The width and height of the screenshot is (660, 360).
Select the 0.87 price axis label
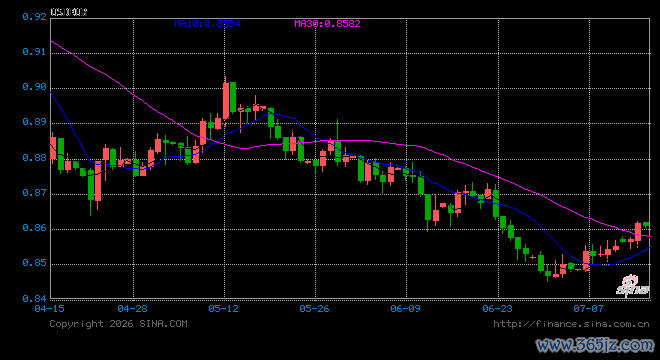click(x=35, y=192)
